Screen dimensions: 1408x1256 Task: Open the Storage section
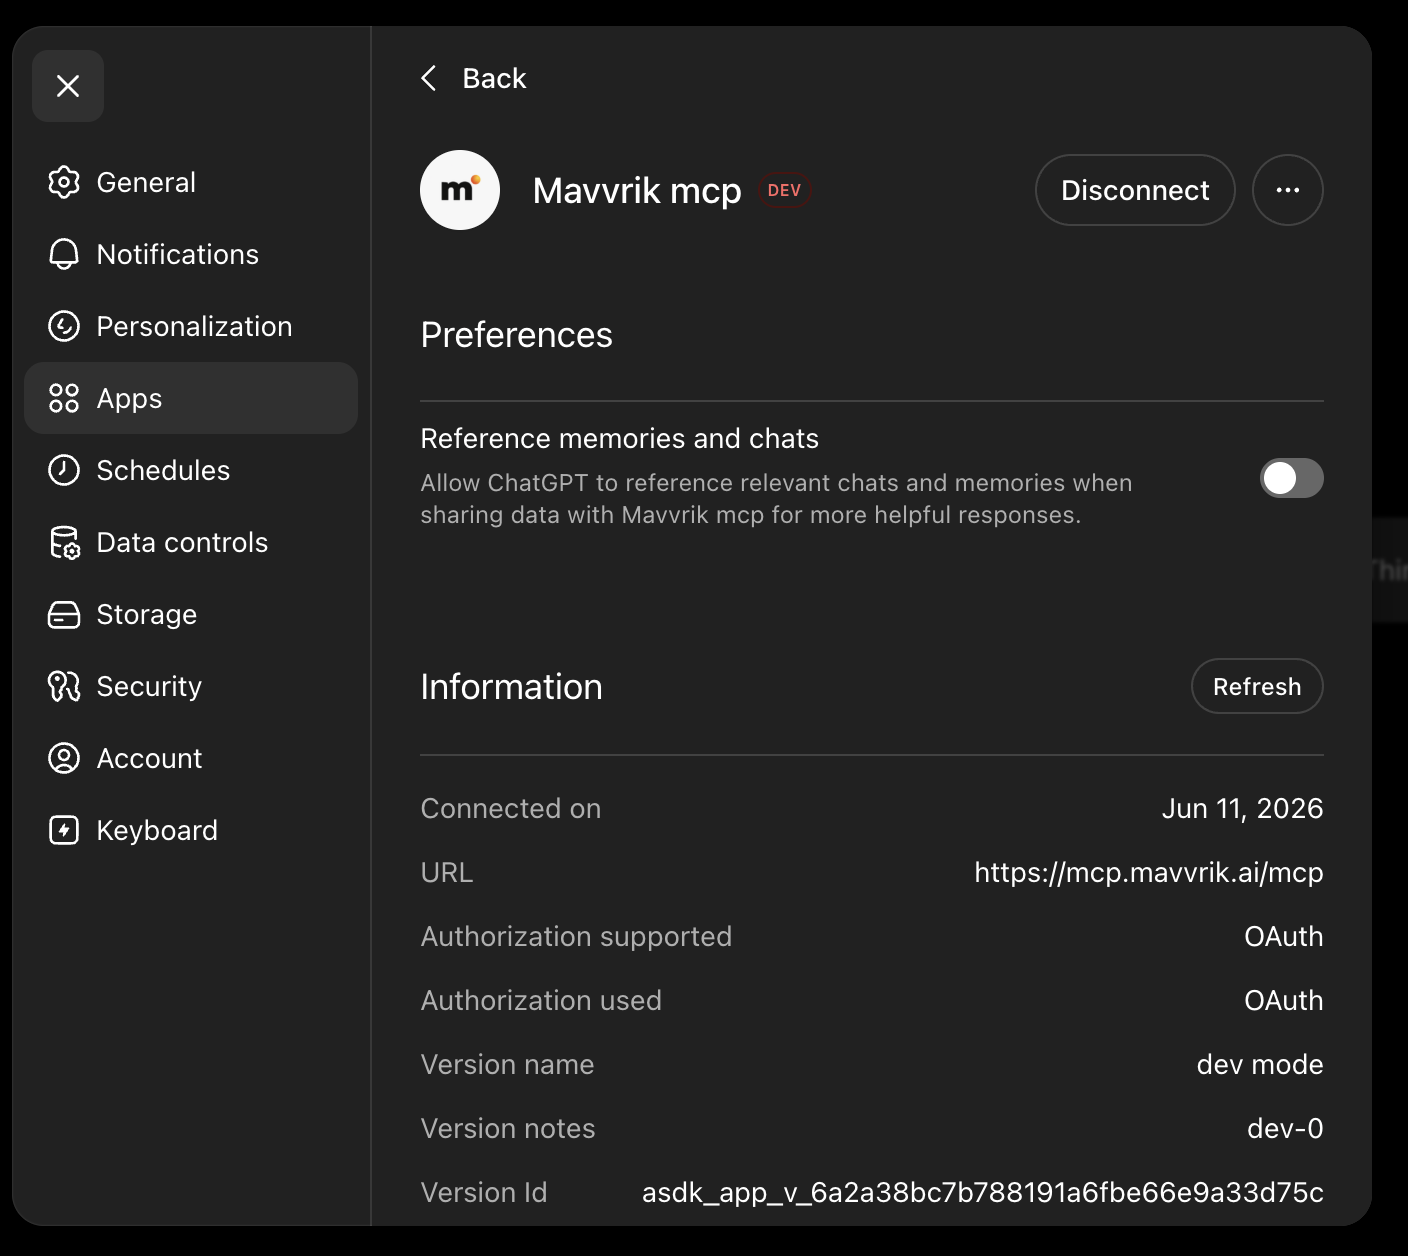[191, 614]
